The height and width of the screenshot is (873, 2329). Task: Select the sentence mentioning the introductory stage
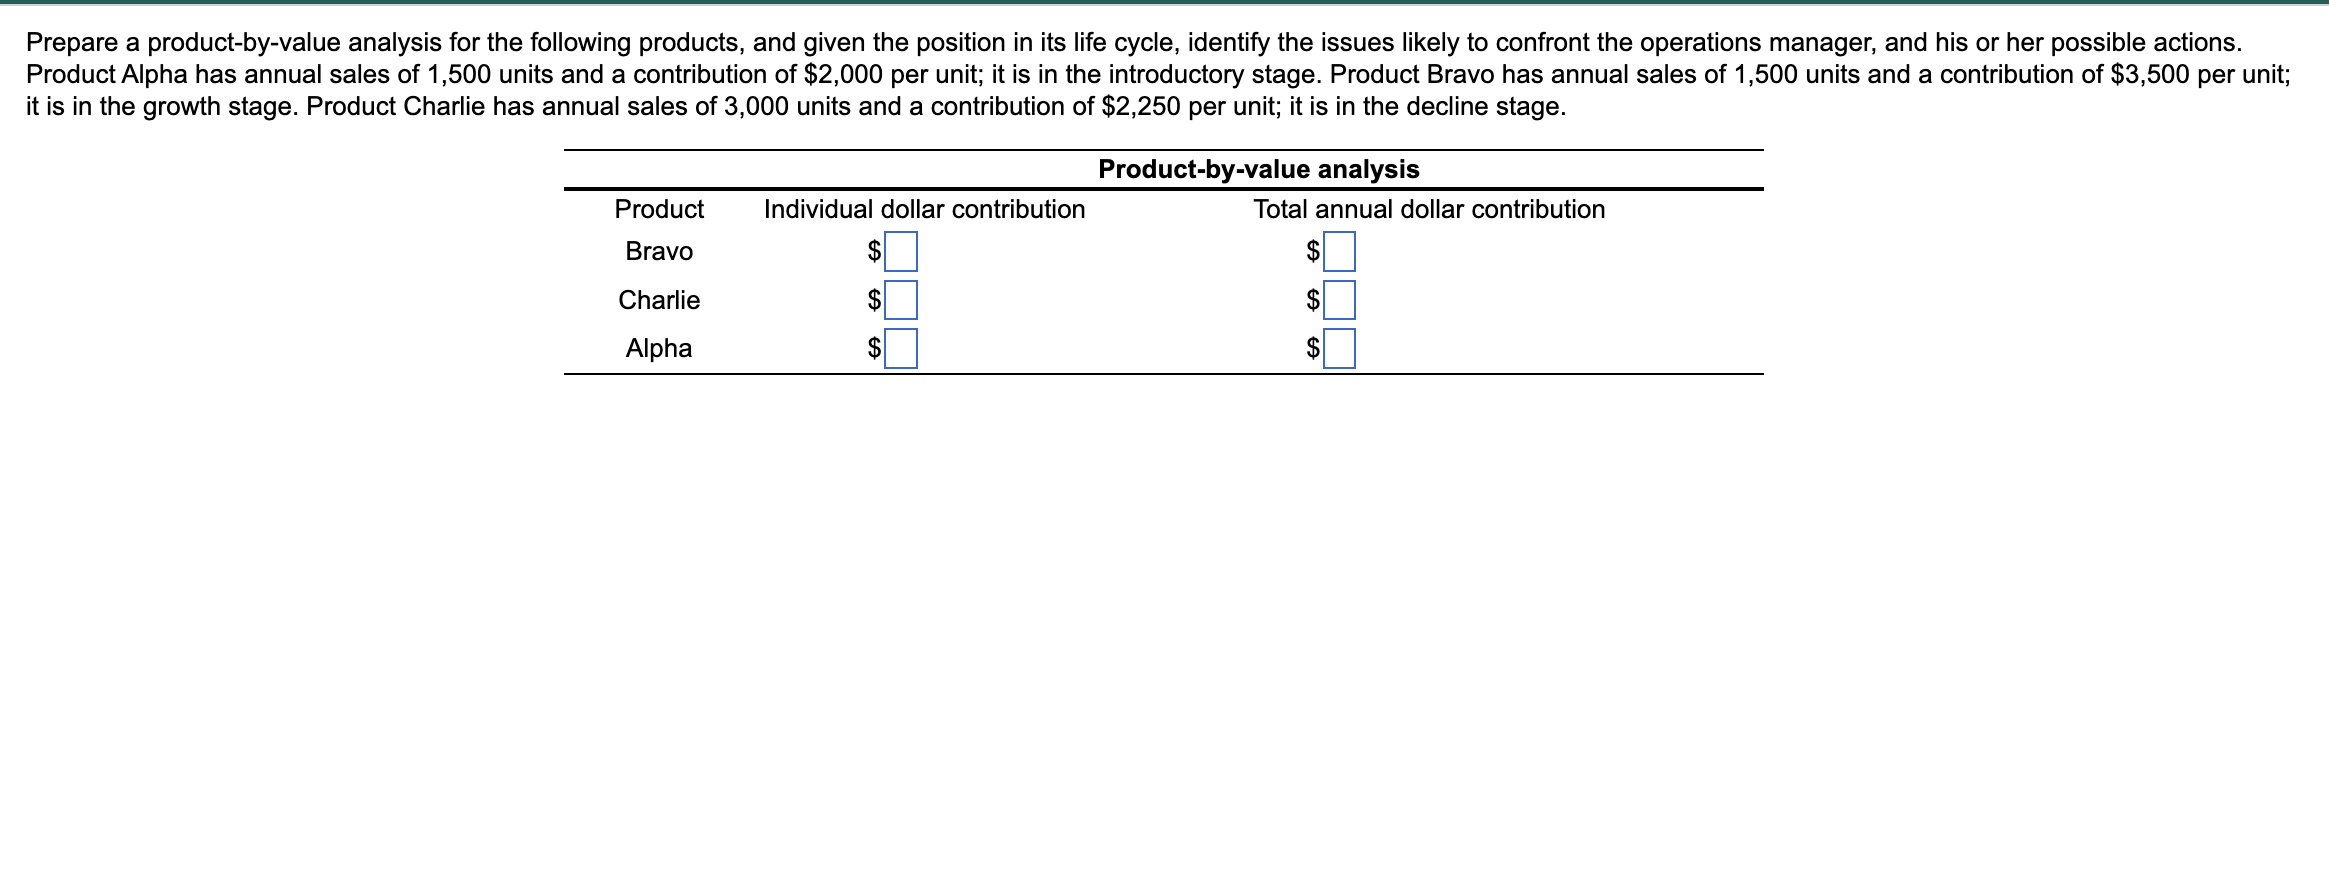(700, 72)
